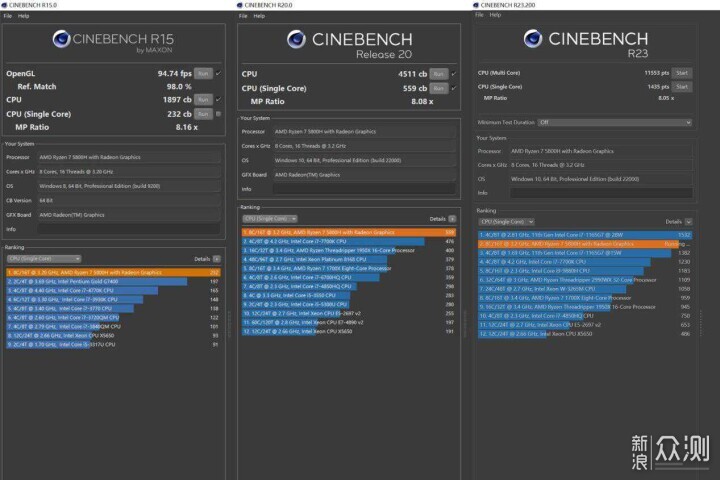Click the CINEBENCH Release 20 sphere logo

click(296, 39)
